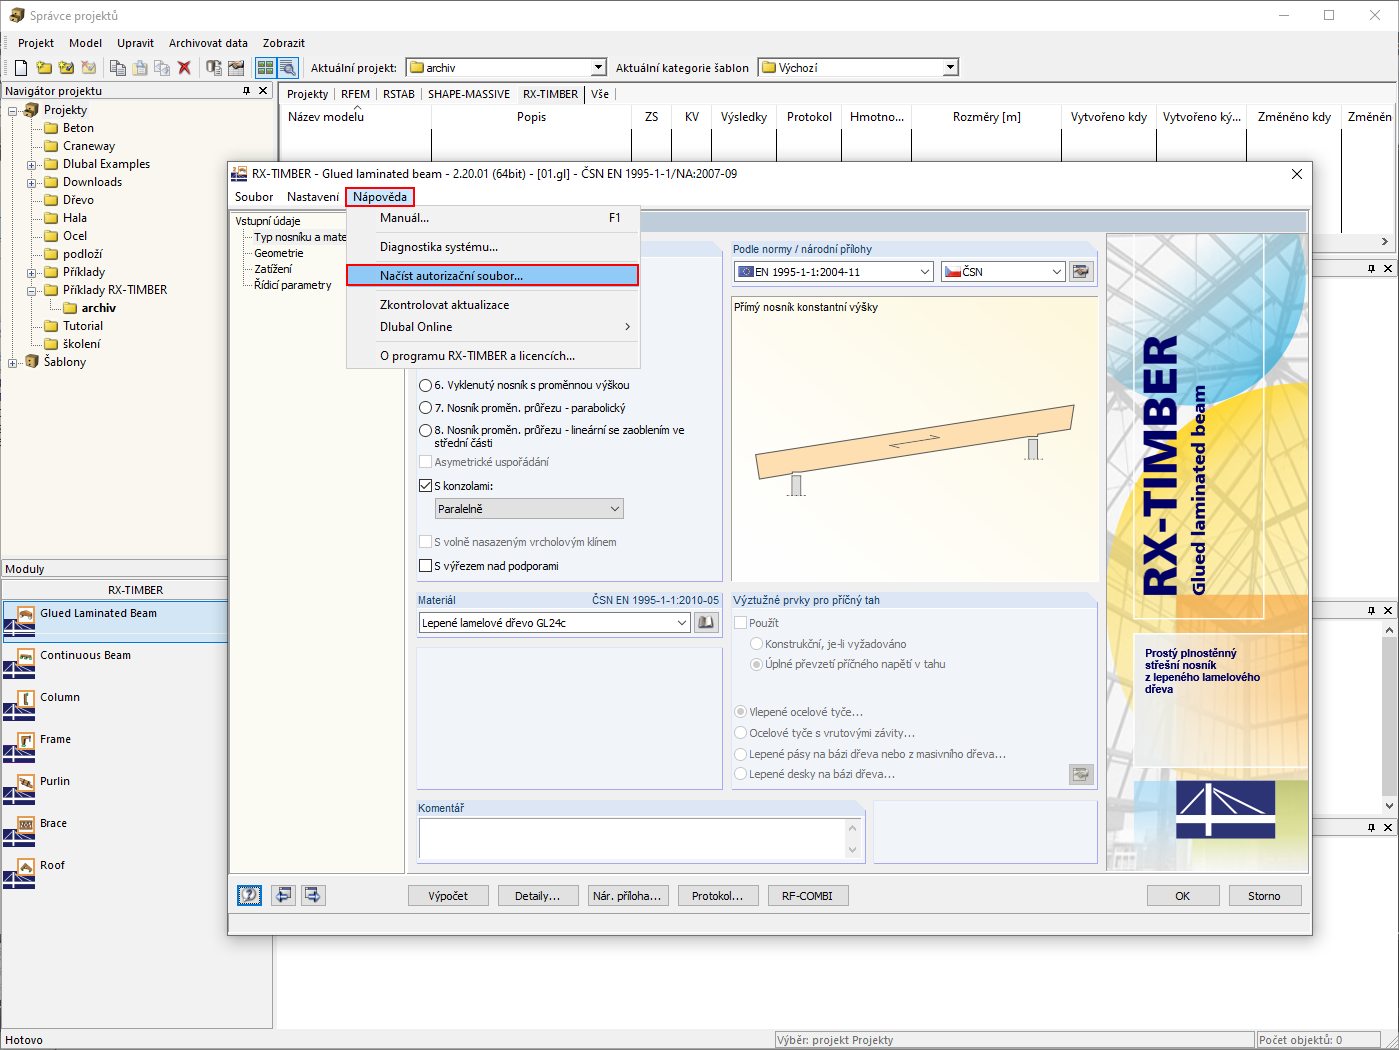Image resolution: width=1399 pixels, height=1050 pixels.
Task: Open Aktuální projekt archiv dropdown
Action: click(506, 68)
